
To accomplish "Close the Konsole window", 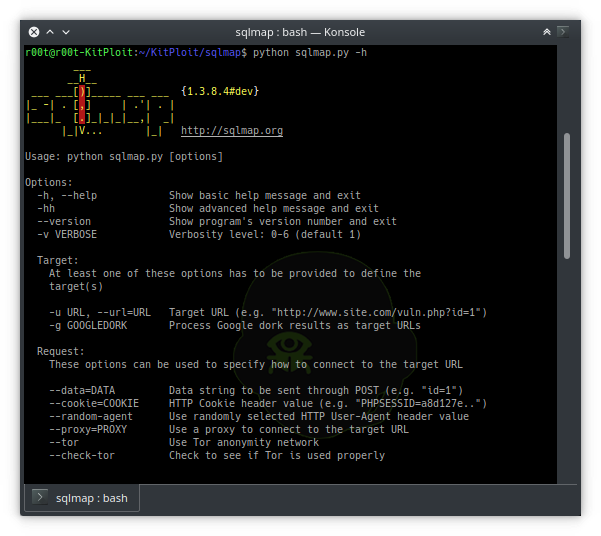I will [x=34, y=32].
